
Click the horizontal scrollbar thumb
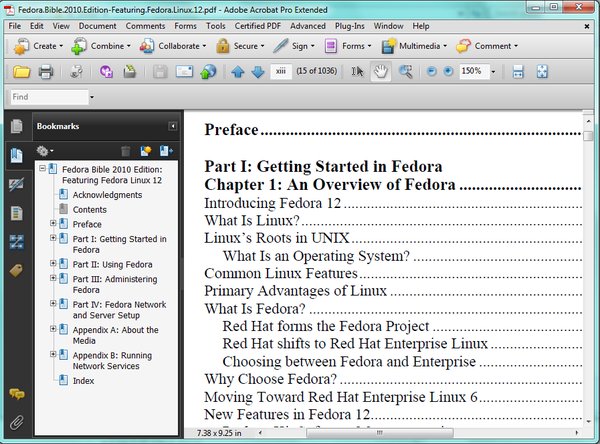coord(380,433)
